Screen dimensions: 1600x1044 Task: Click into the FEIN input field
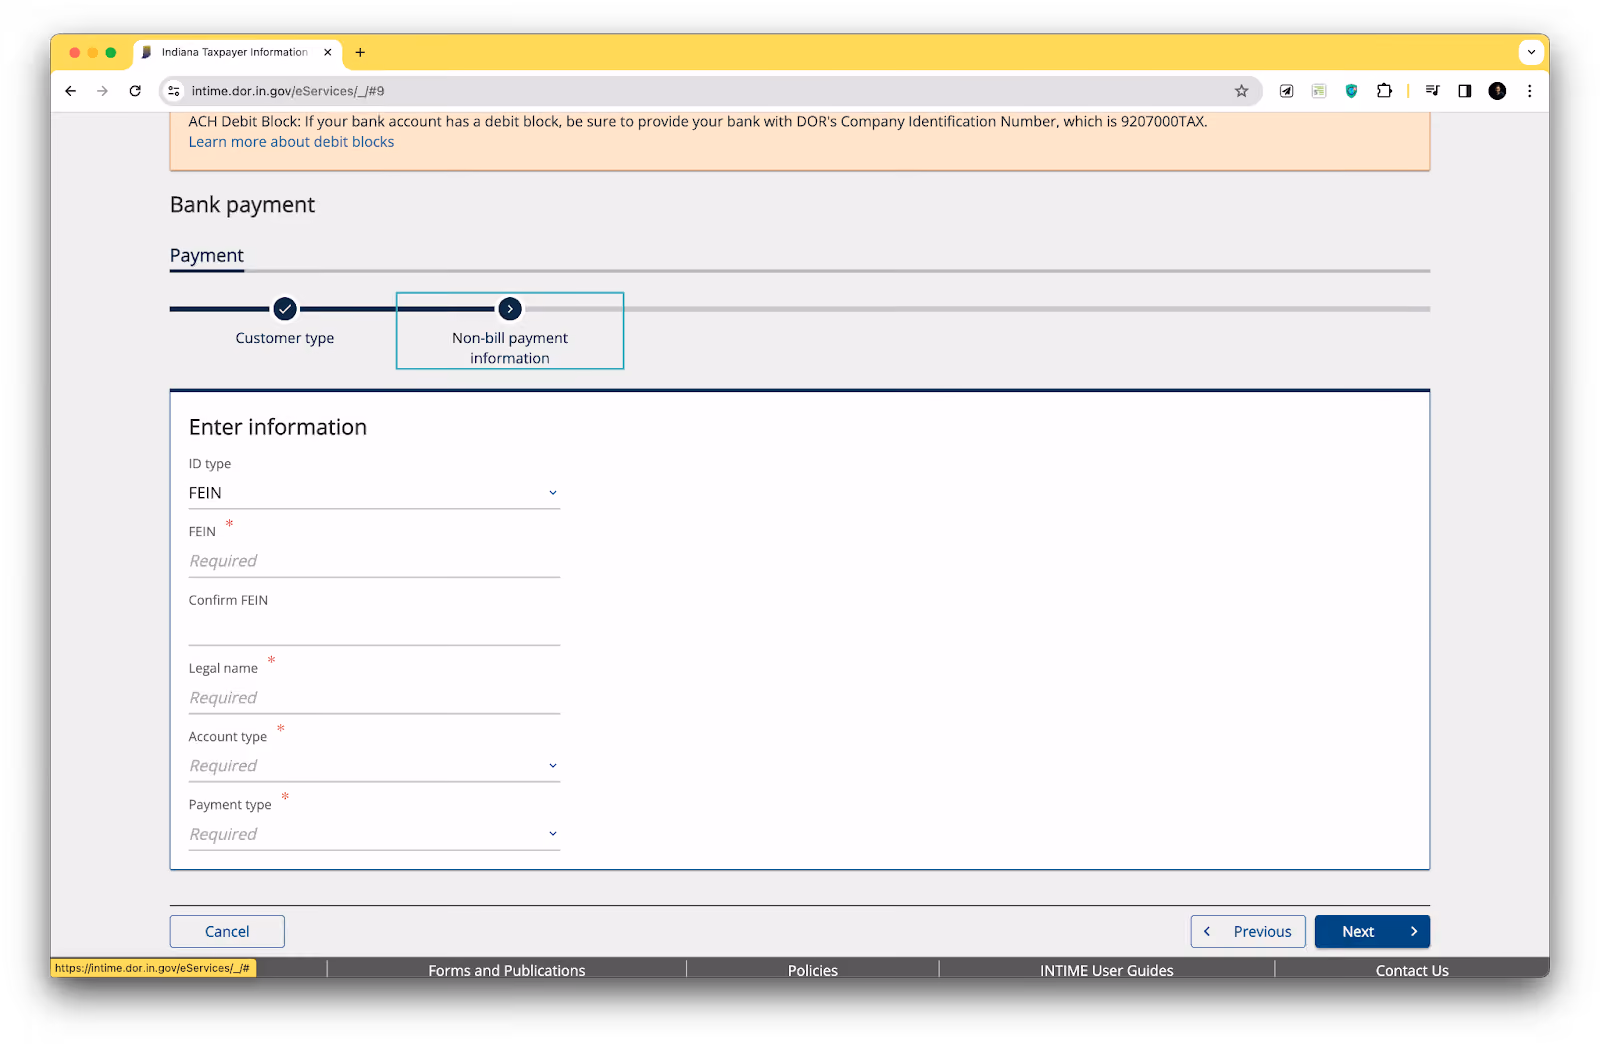[374, 561]
